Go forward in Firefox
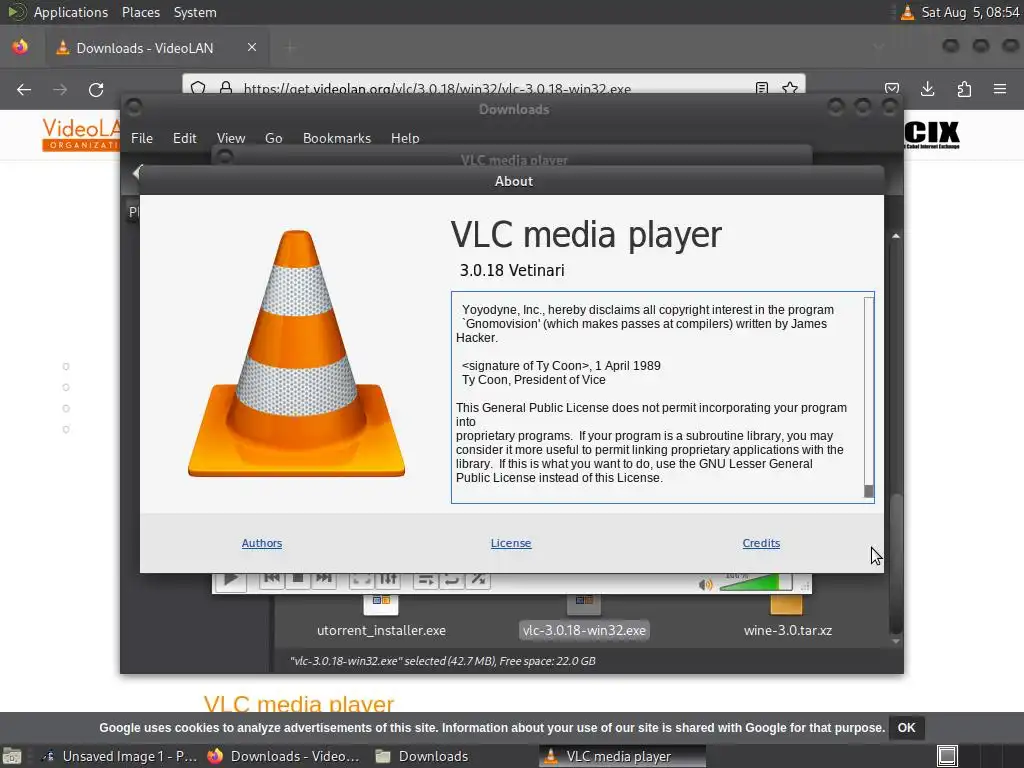Viewport: 1024px width, 768px height. click(60, 89)
